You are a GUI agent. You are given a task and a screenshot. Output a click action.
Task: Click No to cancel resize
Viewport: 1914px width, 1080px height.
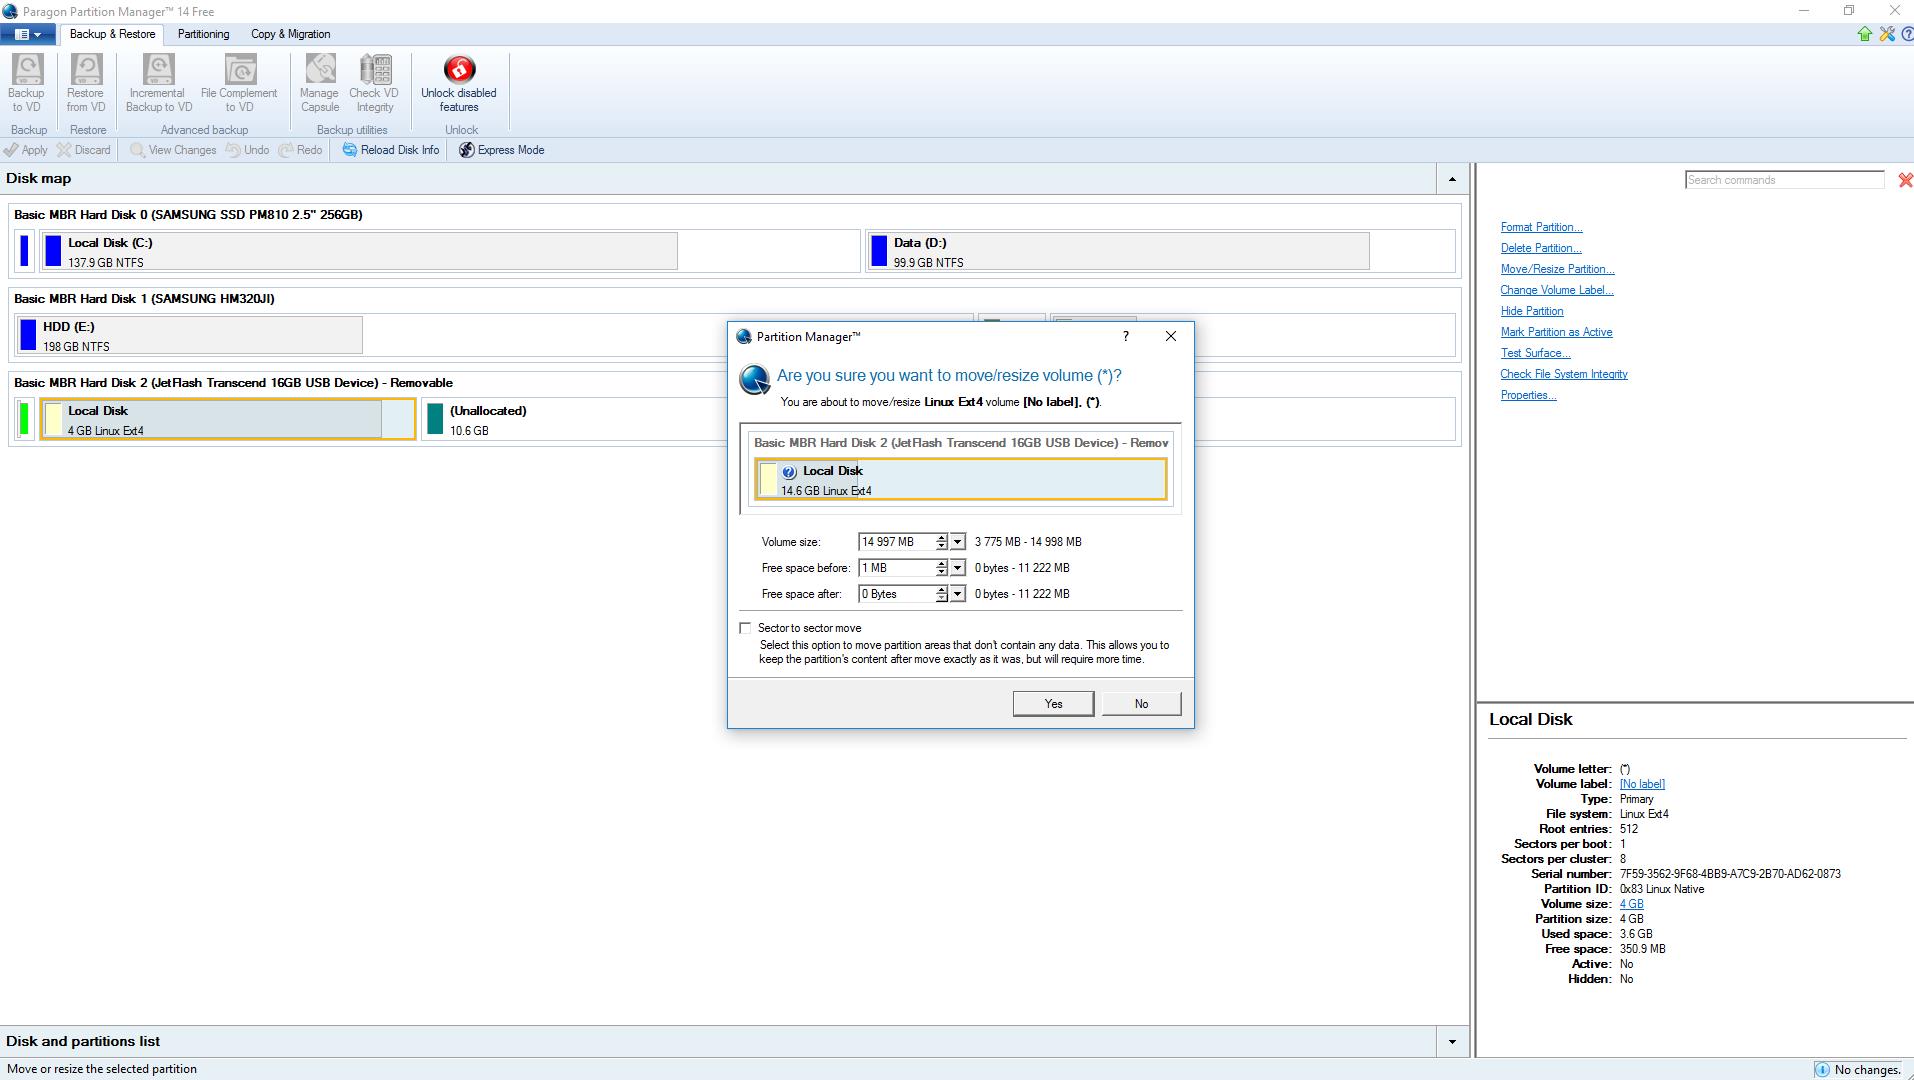[x=1141, y=704]
